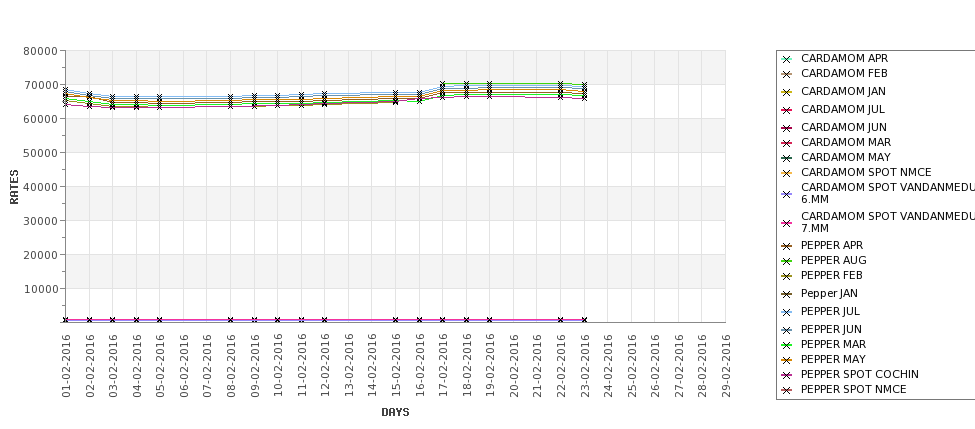This screenshot has width=975, height=429.
Task: Click the 01-02-2016 date axis label
Action: click(66, 366)
